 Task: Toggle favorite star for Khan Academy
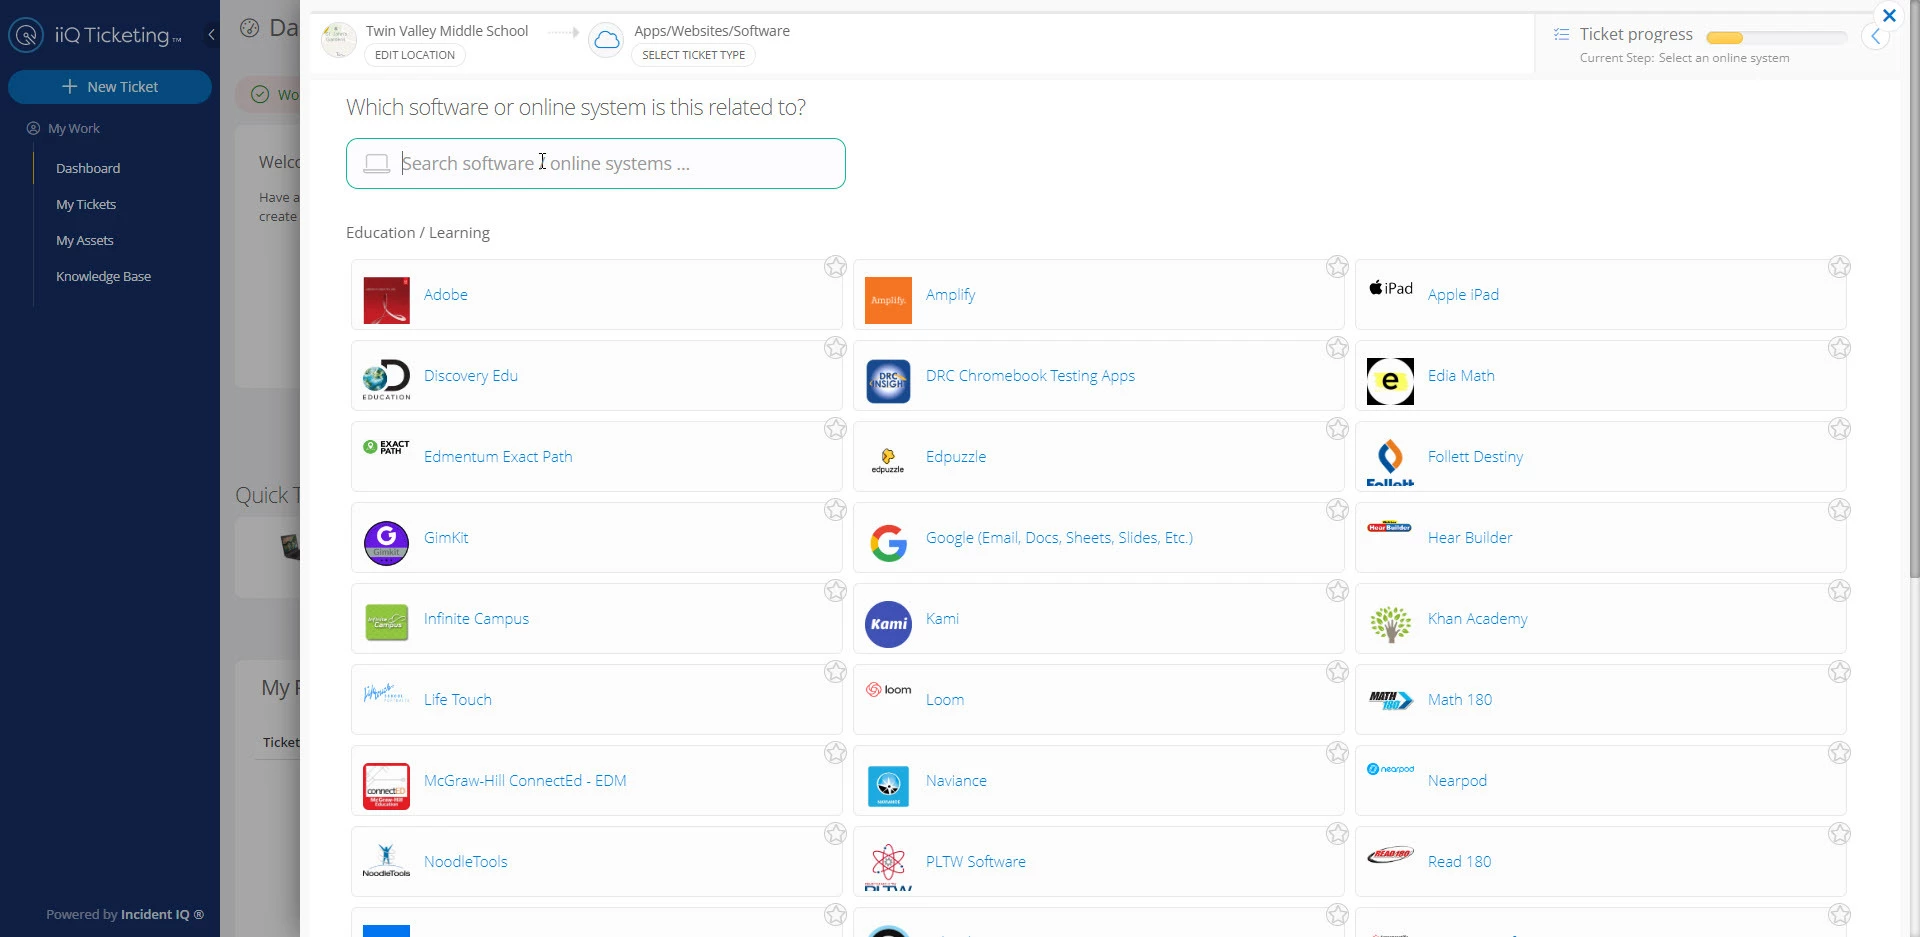coord(1840,590)
